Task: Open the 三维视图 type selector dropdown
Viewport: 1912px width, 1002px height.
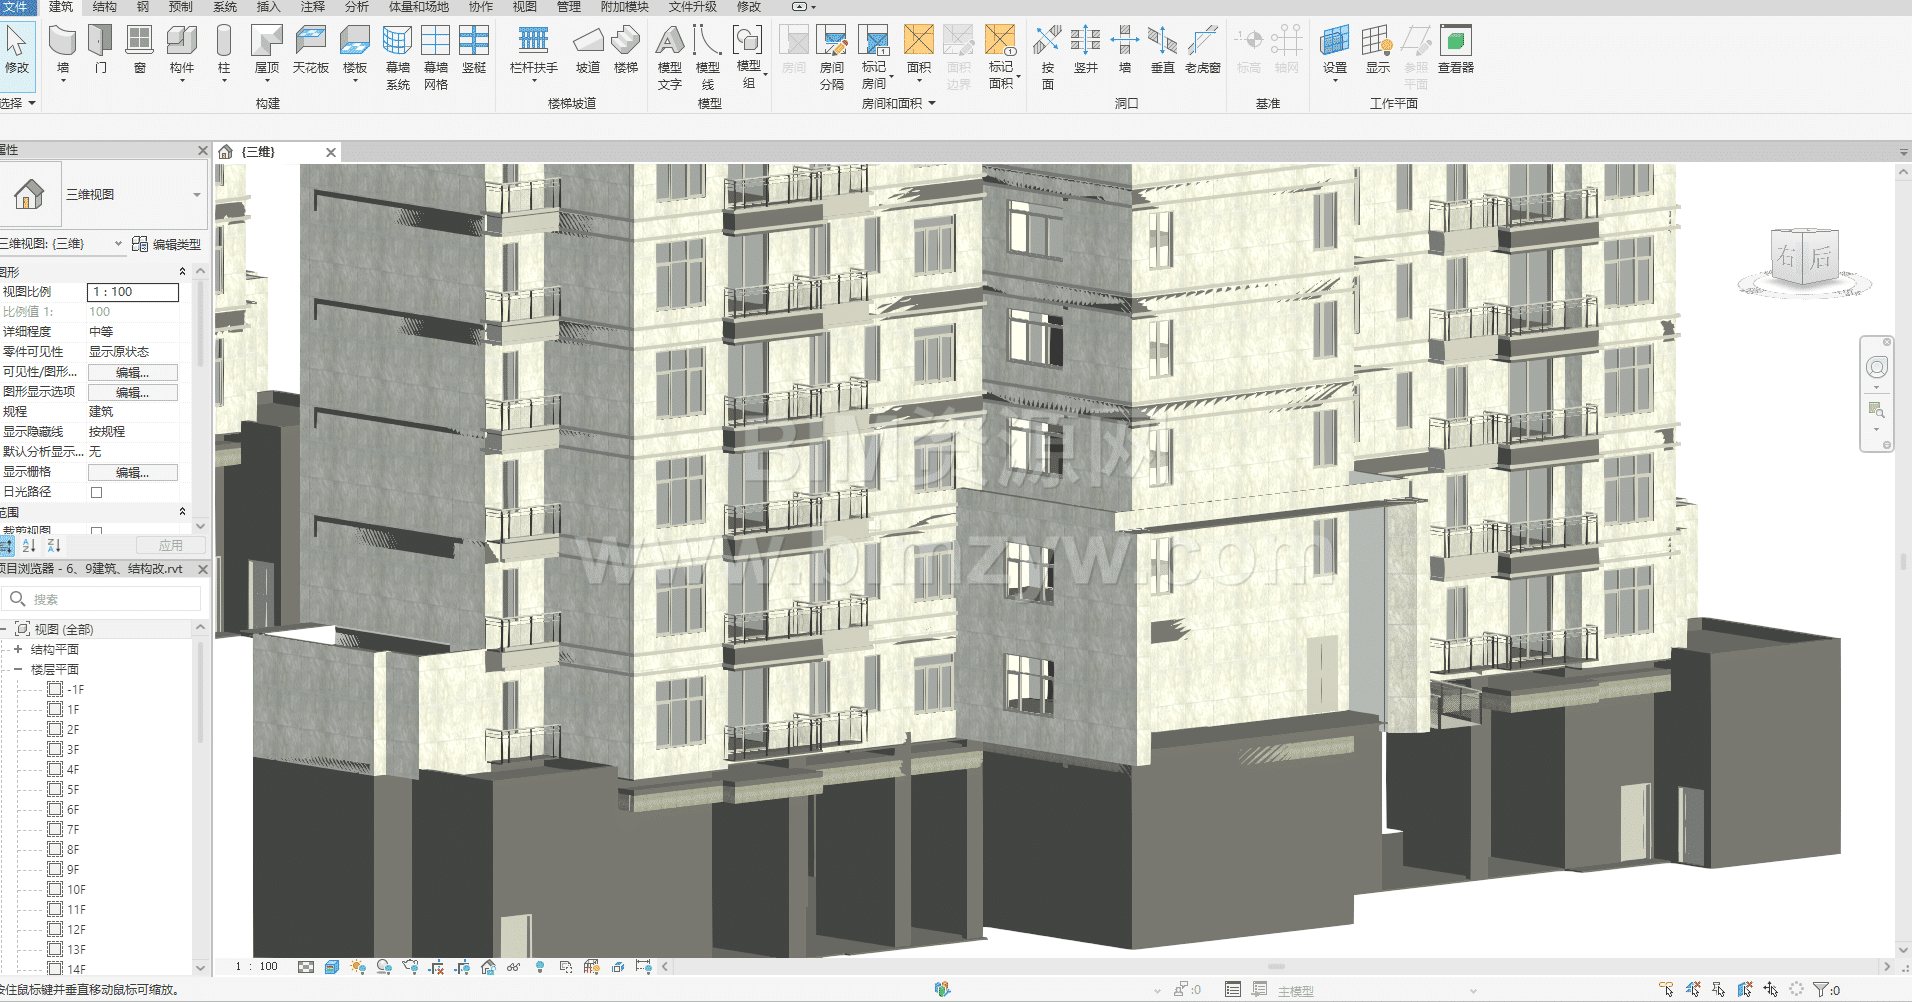Action: point(196,195)
